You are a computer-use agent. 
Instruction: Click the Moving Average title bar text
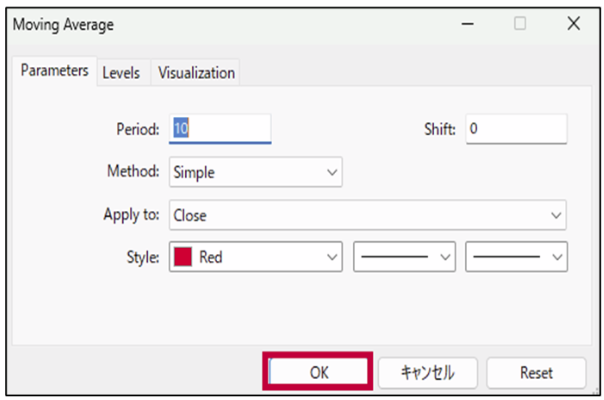(x=63, y=24)
